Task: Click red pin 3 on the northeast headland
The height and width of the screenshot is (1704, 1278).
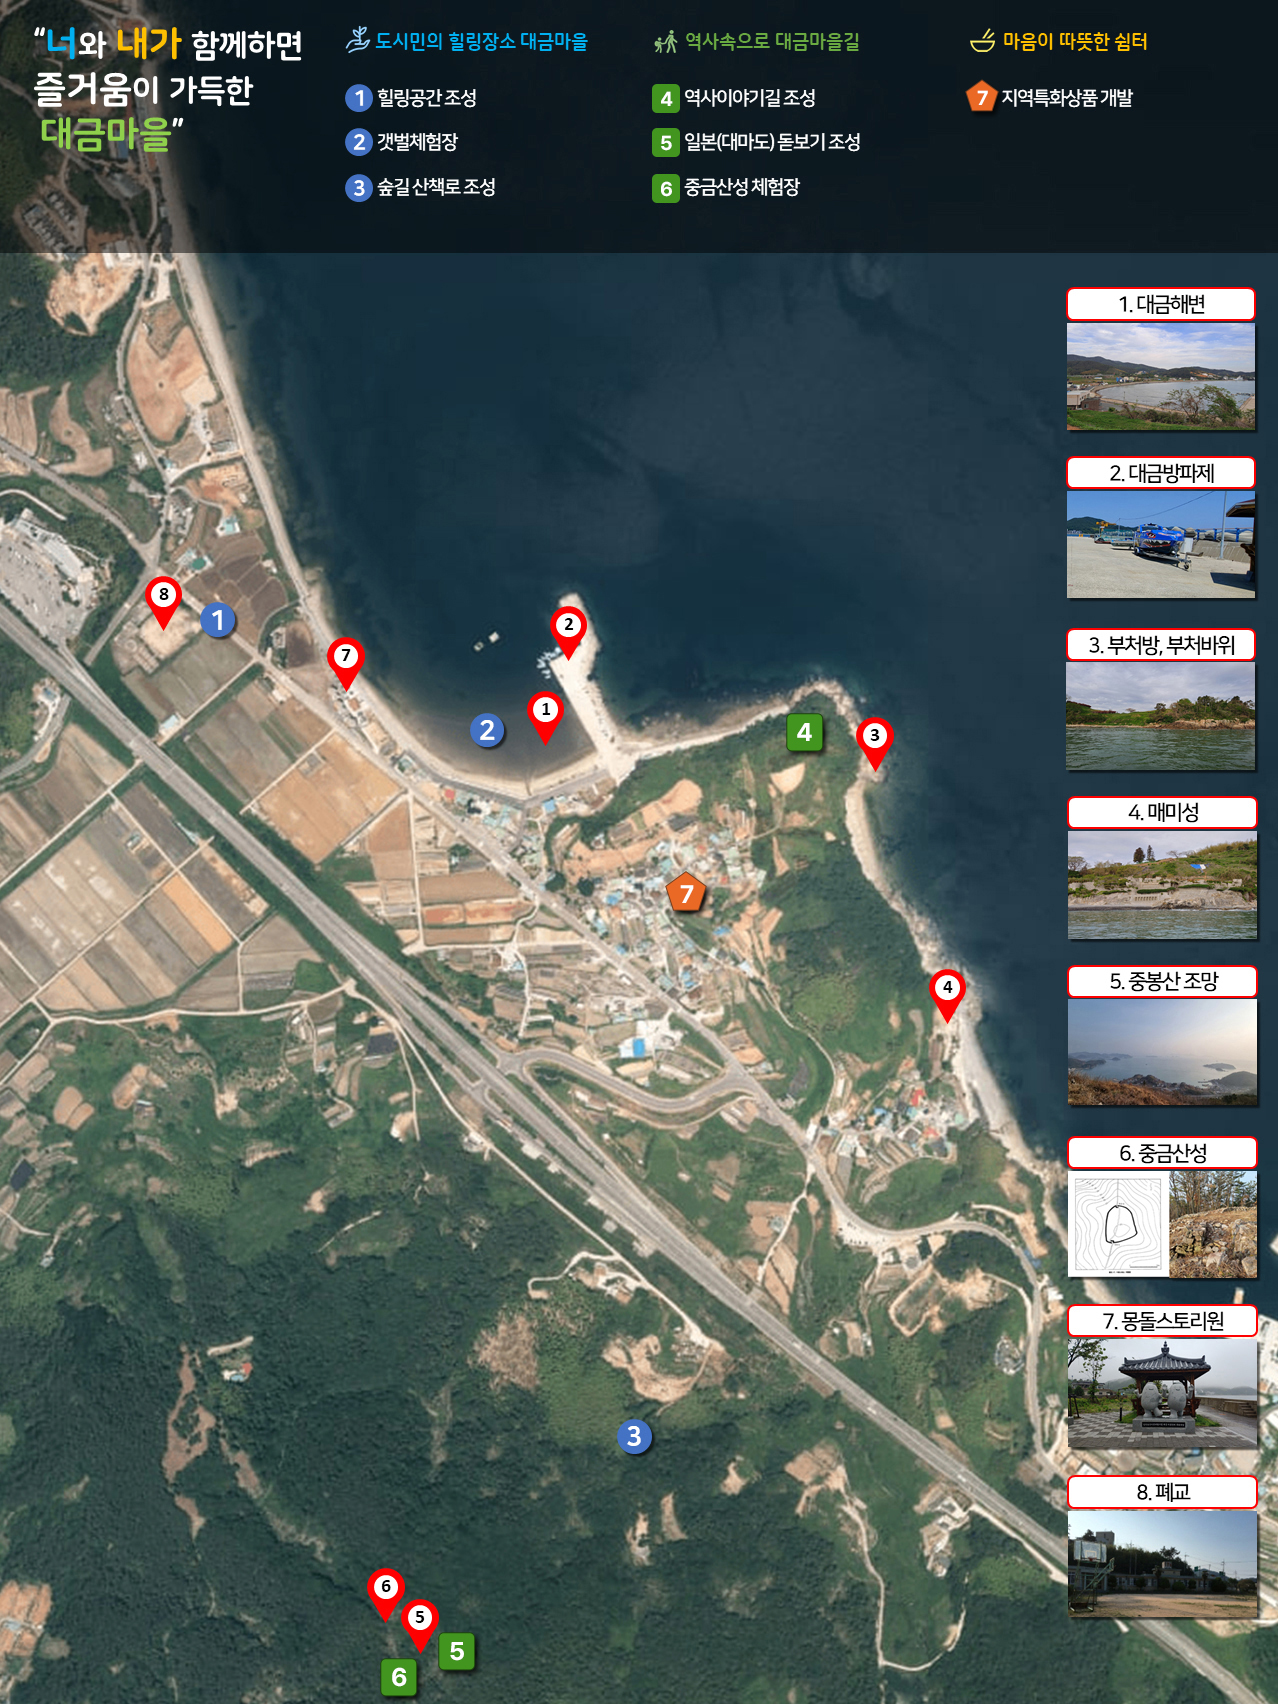Action: (874, 738)
